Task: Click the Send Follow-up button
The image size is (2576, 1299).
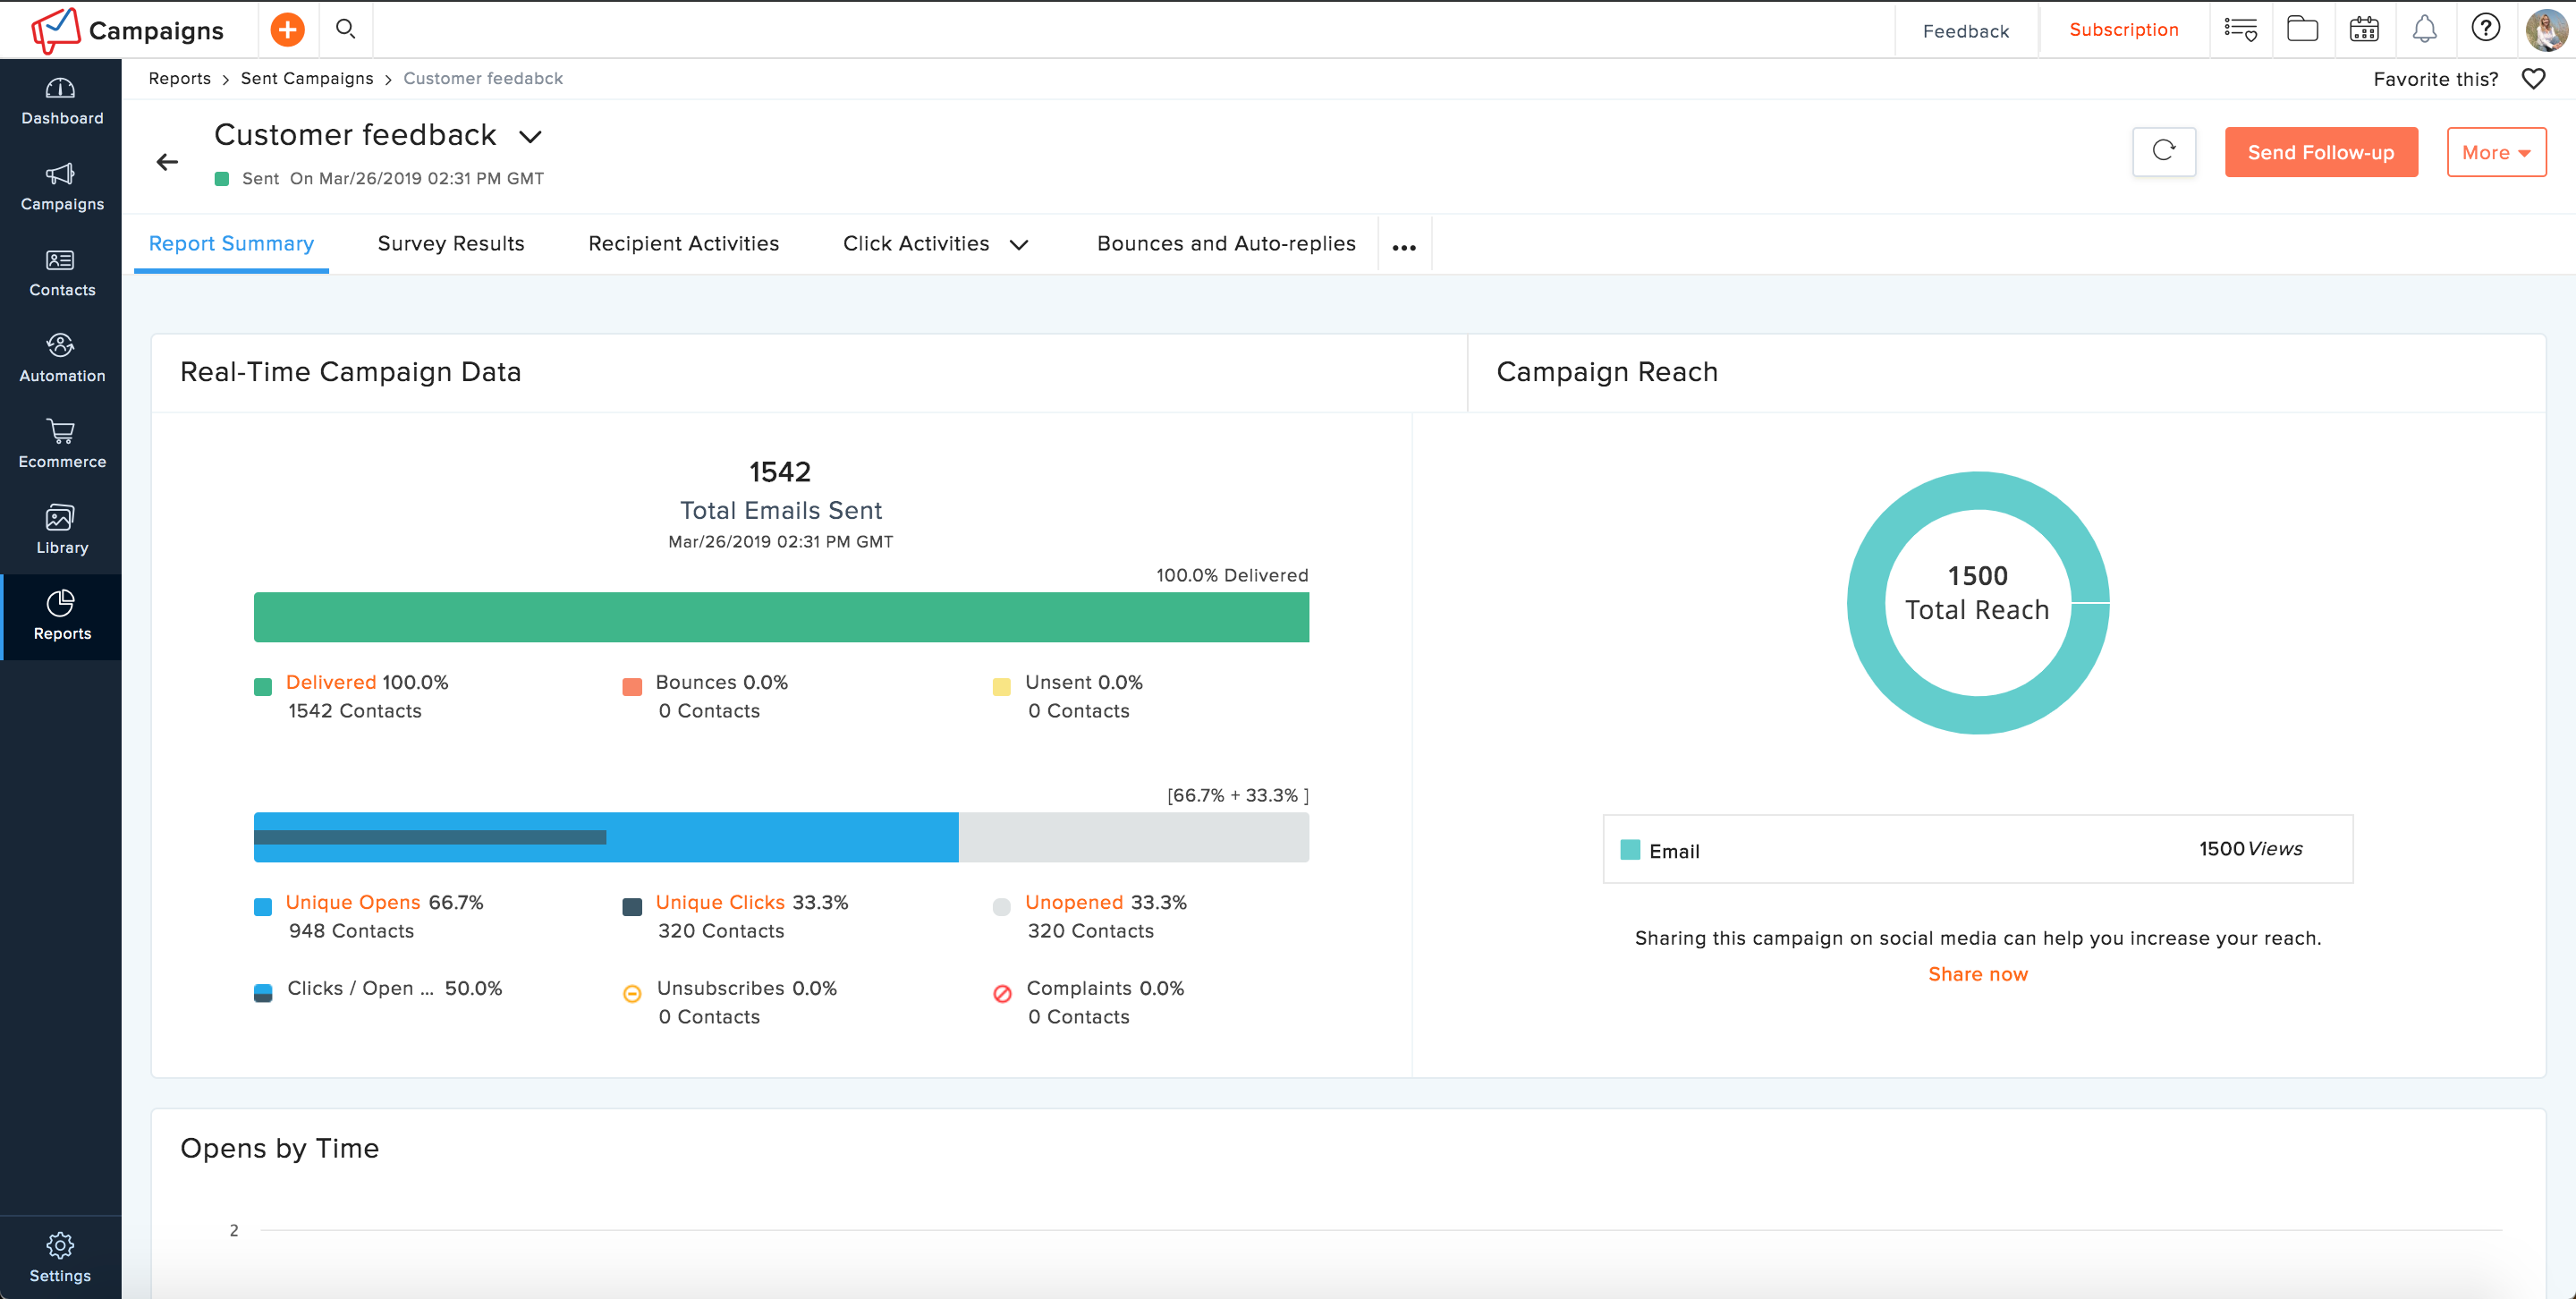Action: point(2321,152)
